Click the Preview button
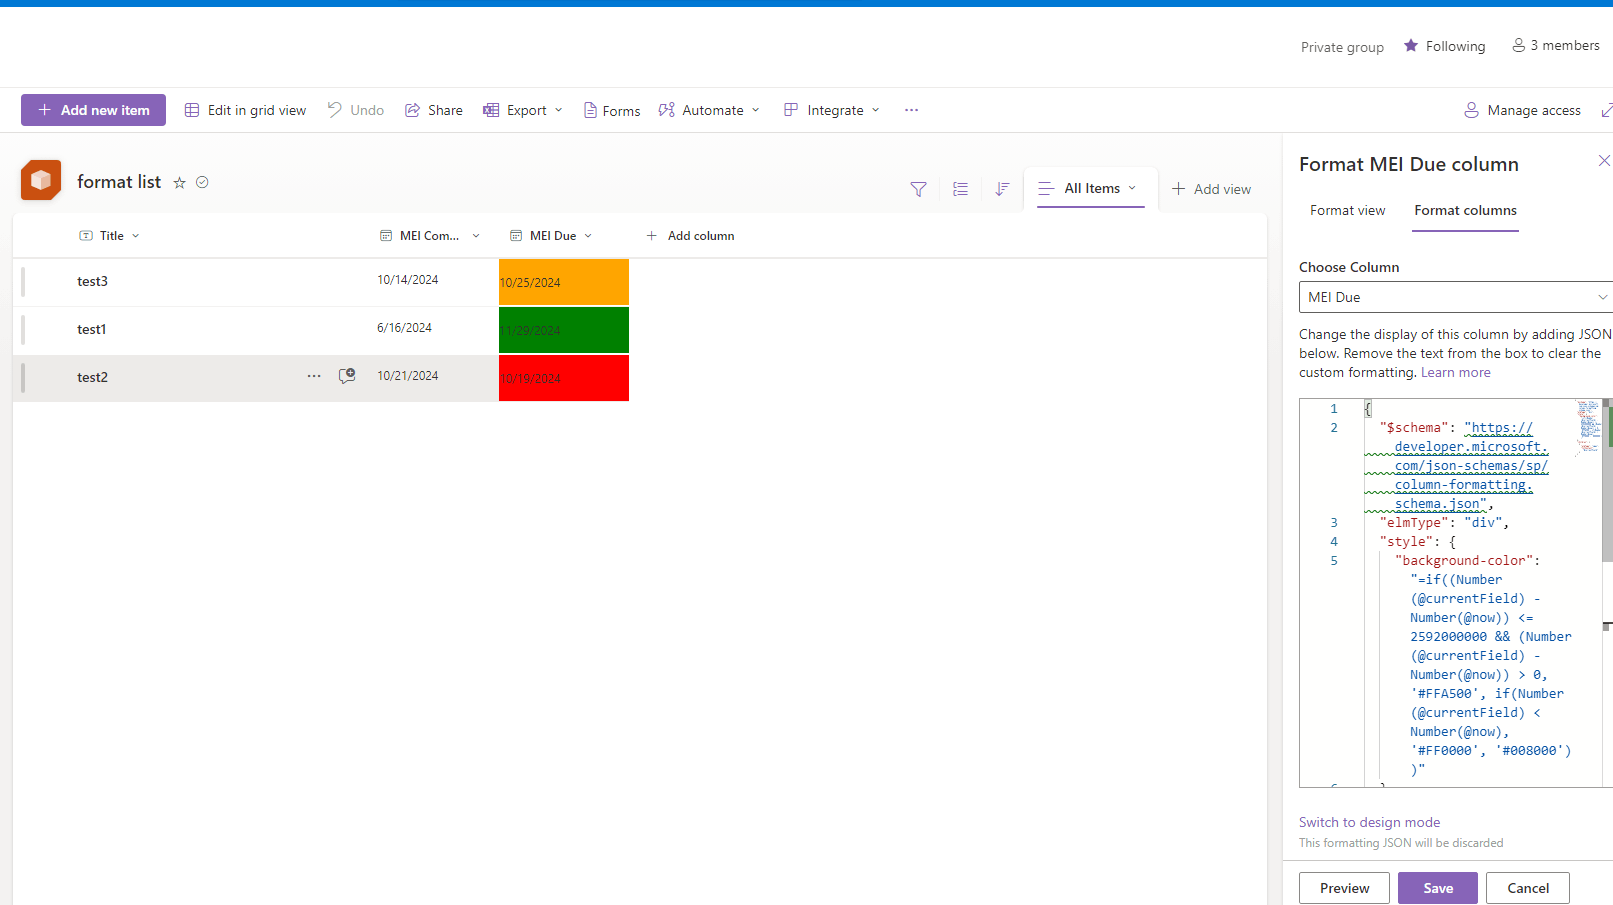 [1344, 888]
